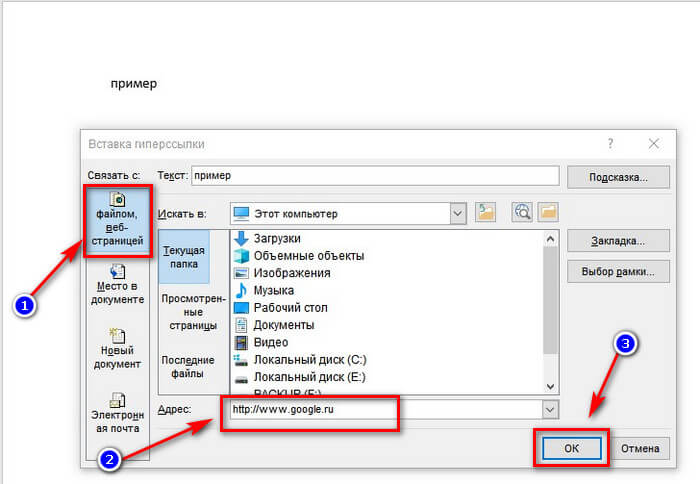
Task: Select link to file or web page option
Action: tap(118, 221)
